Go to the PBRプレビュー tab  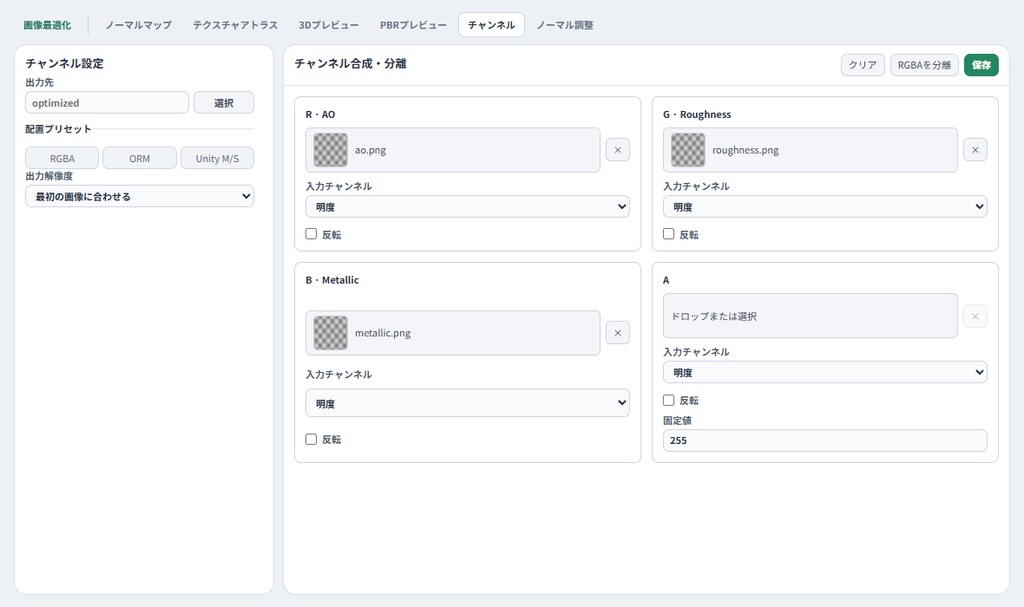(x=413, y=25)
